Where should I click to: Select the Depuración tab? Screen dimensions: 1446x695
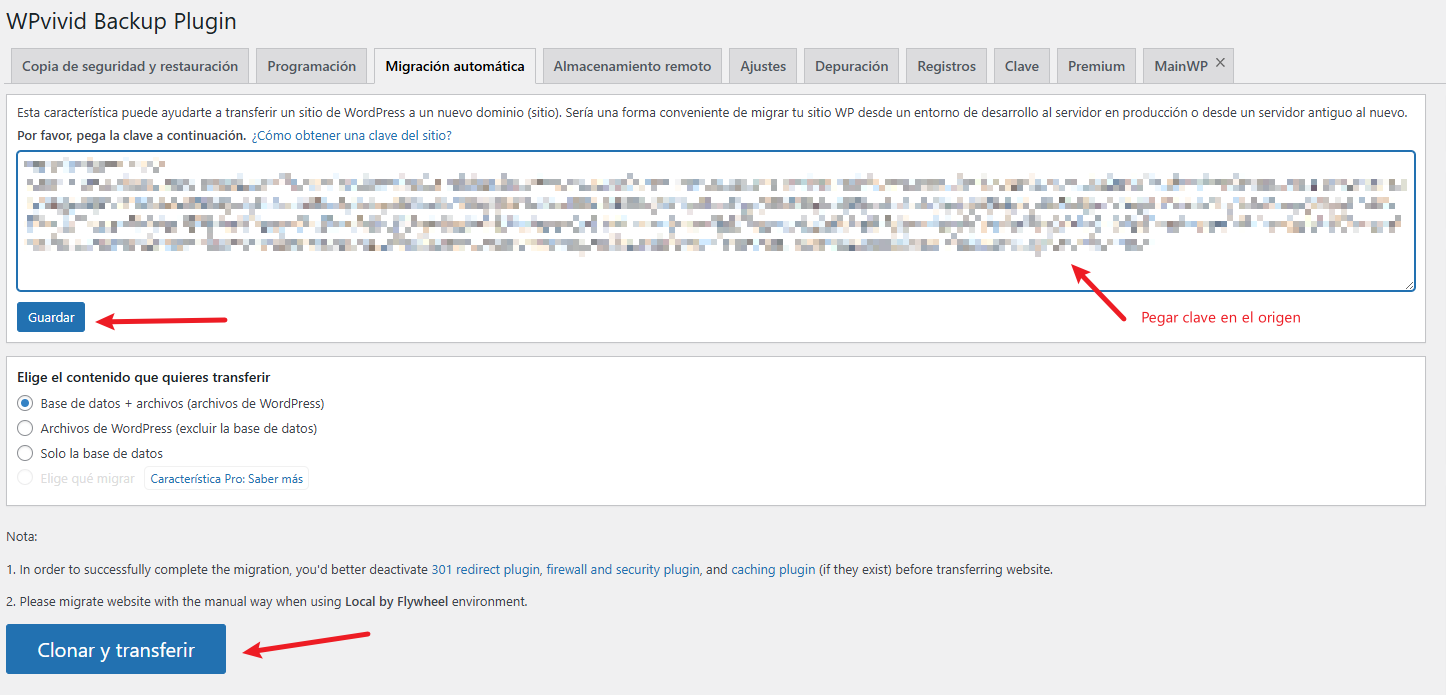tap(851, 67)
